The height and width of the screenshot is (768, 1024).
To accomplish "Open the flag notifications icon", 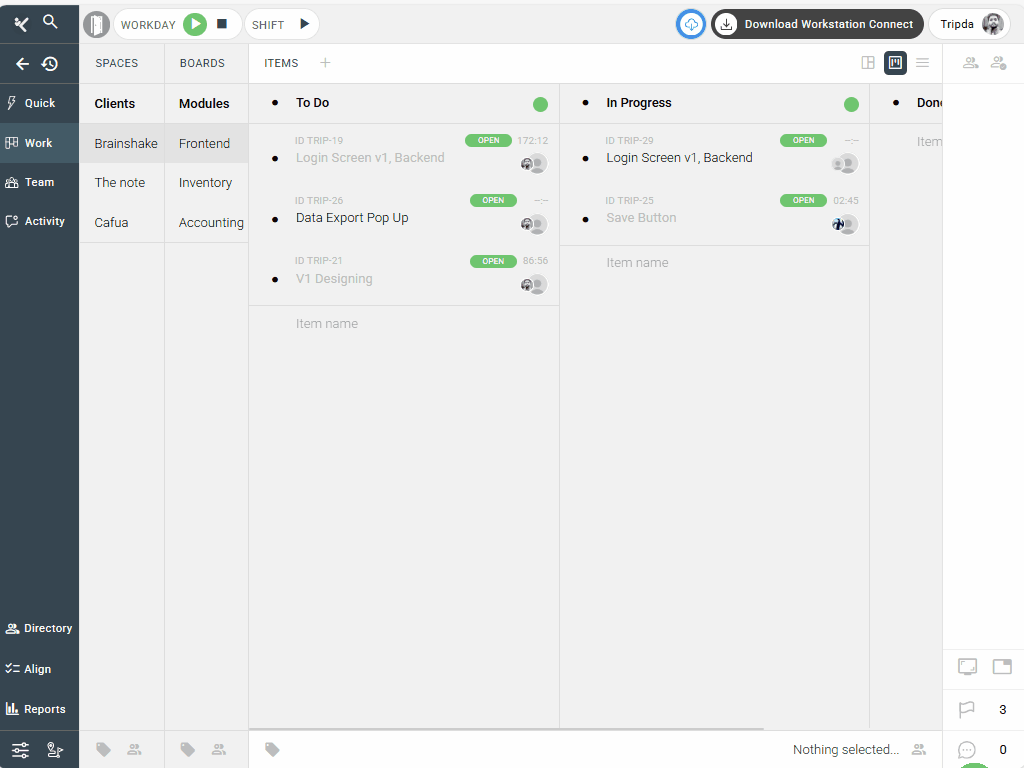I will (x=967, y=710).
